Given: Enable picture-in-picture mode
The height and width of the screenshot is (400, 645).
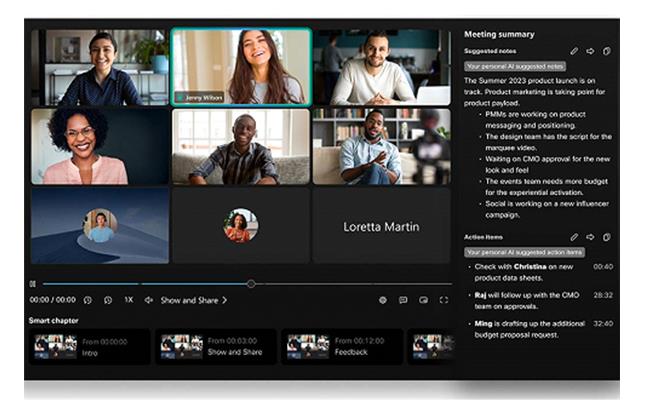Looking at the screenshot, I should tap(424, 300).
